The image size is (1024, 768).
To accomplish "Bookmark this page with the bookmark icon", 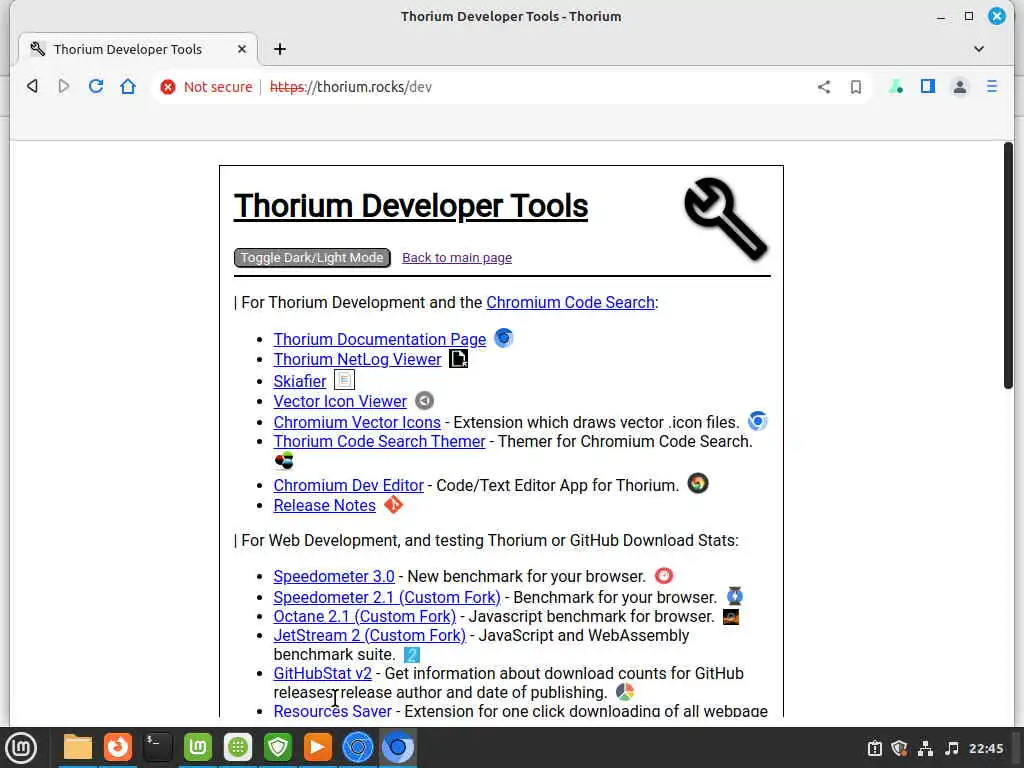I will pyautogui.click(x=856, y=87).
